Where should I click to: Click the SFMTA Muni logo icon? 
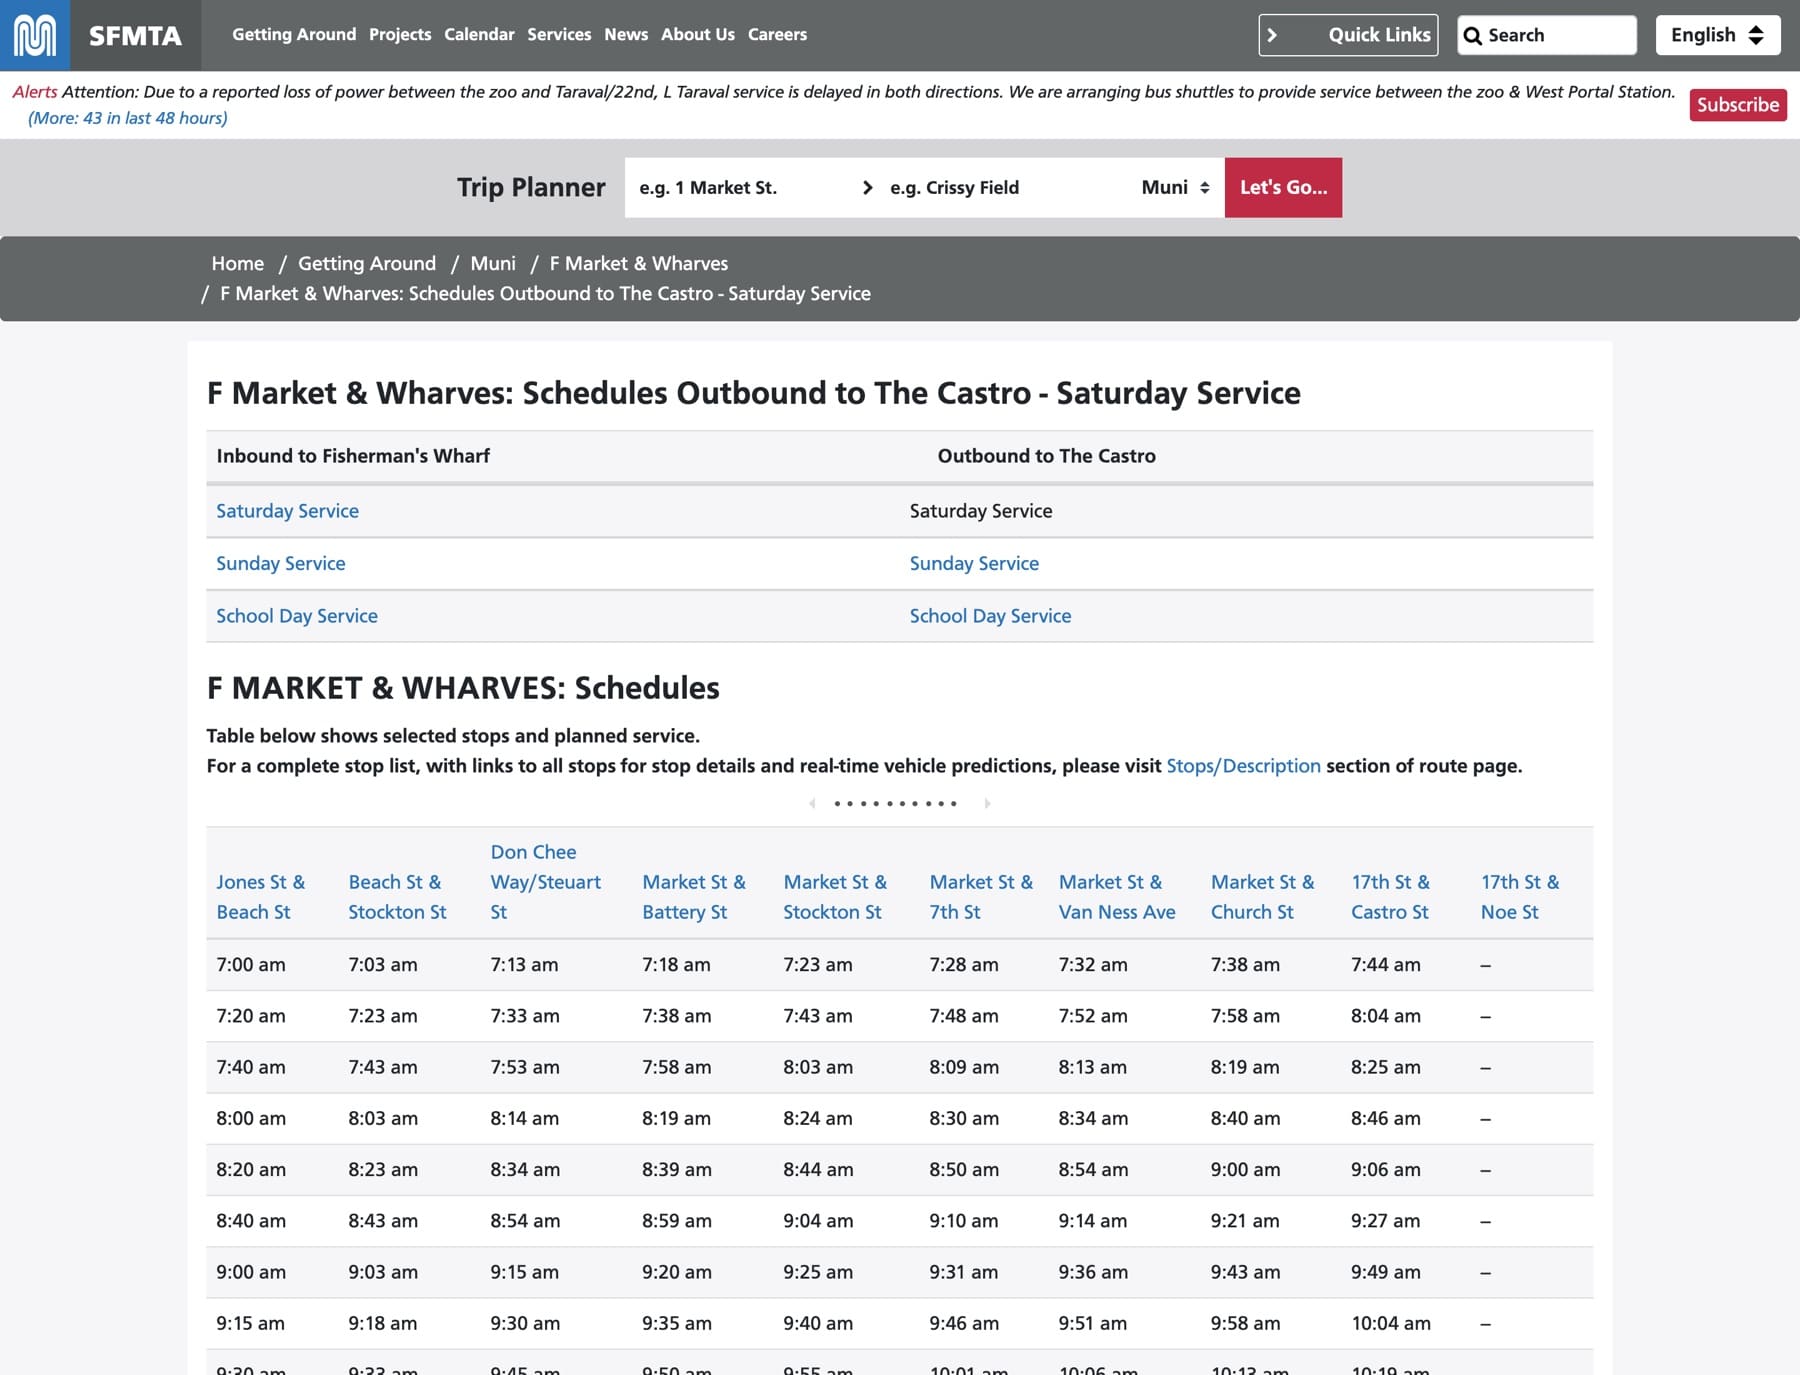click(x=35, y=35)
